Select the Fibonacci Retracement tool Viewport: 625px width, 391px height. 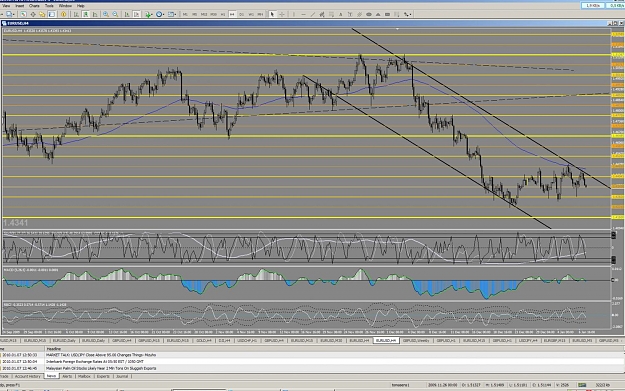(x=331, y=14)
